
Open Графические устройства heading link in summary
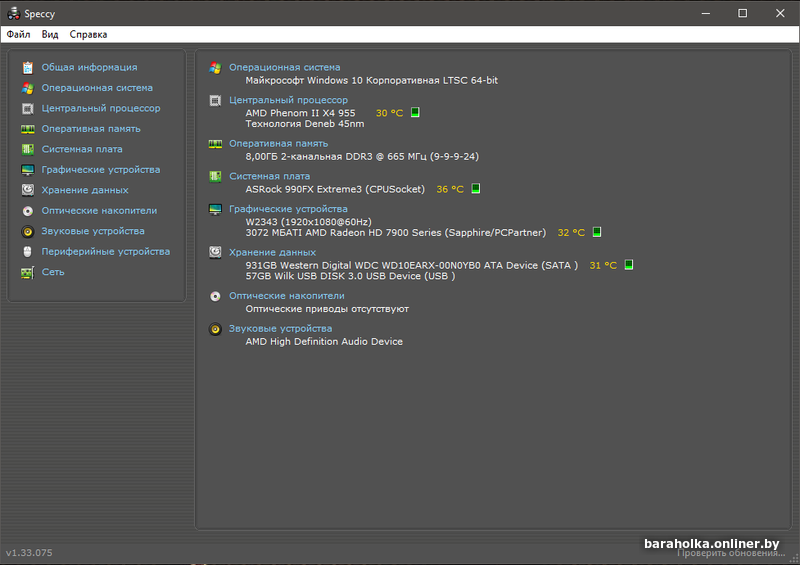click(288, 209)
